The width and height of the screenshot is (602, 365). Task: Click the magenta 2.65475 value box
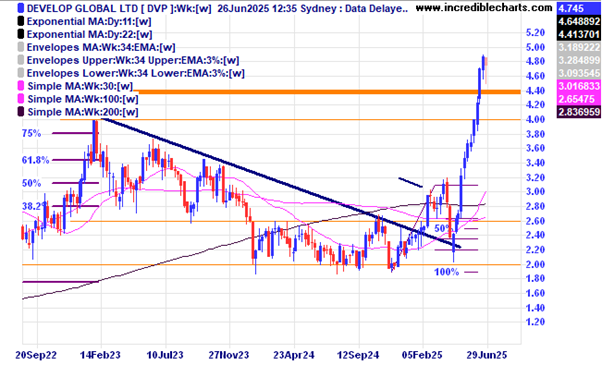point(578,99)
